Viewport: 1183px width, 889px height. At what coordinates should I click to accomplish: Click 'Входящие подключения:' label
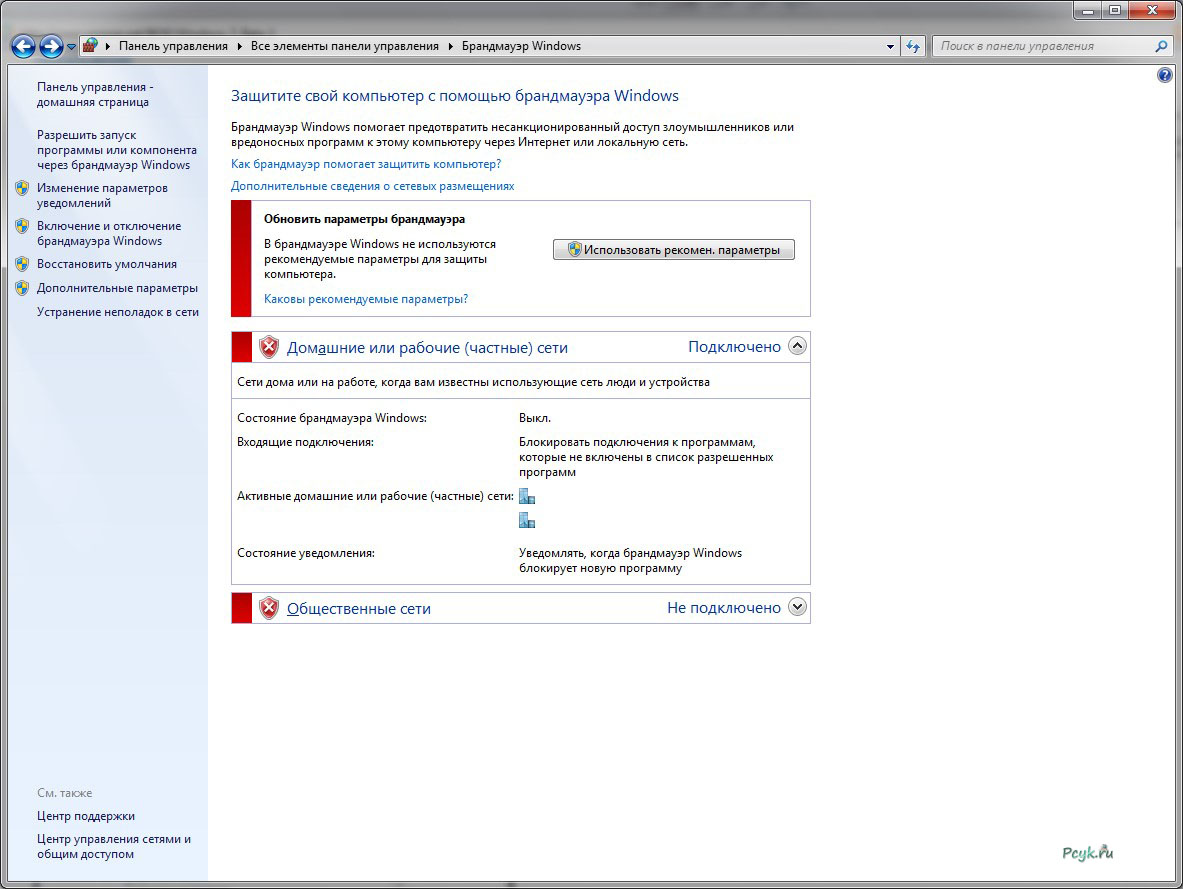click(306, 442)
